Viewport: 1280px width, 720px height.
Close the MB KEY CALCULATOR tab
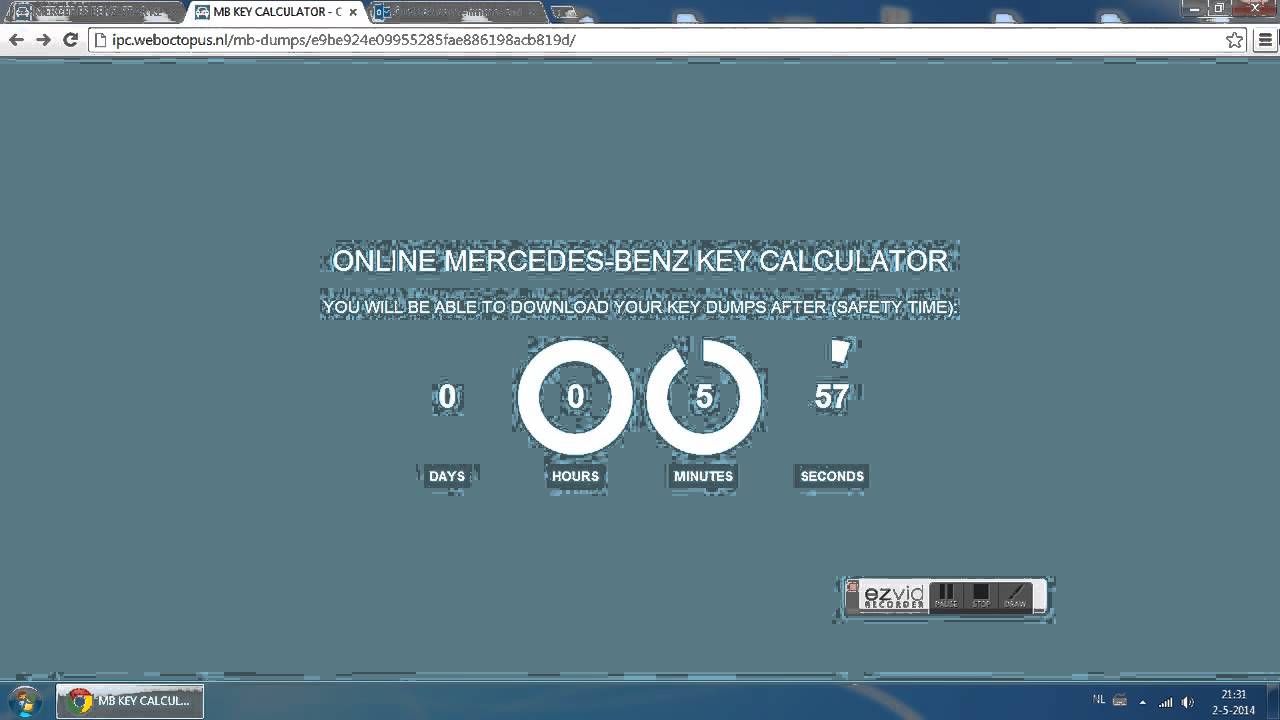point(353,13)
